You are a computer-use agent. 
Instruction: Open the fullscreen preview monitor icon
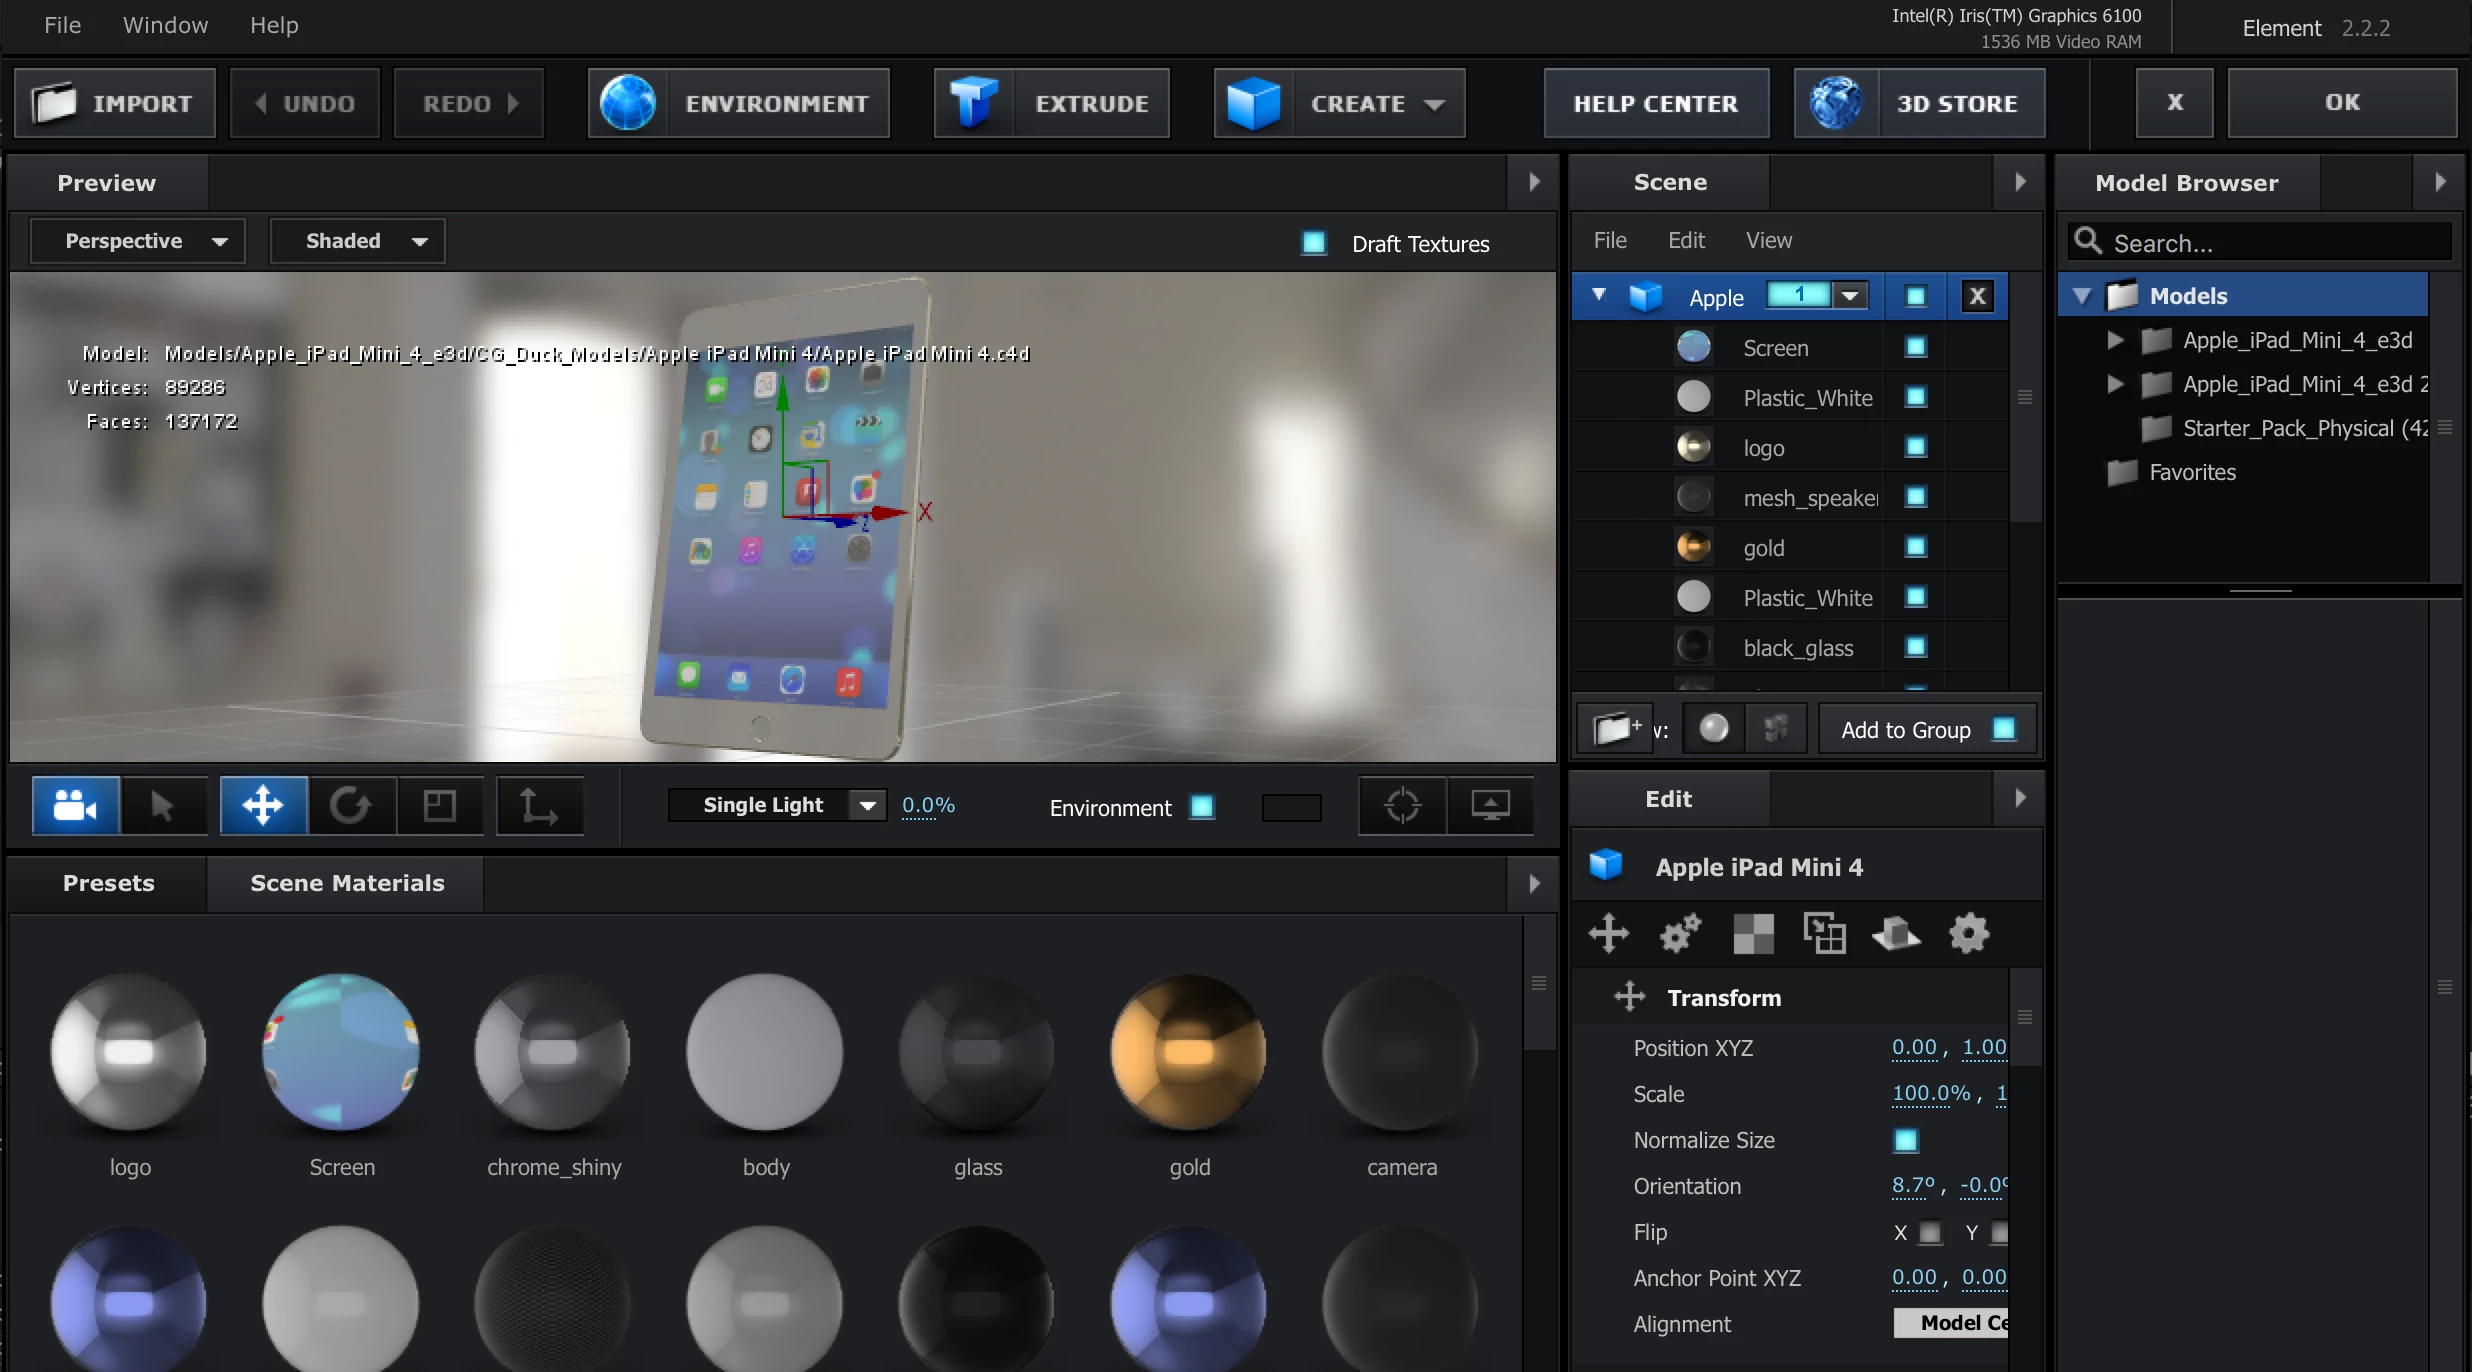(1490, 805)
